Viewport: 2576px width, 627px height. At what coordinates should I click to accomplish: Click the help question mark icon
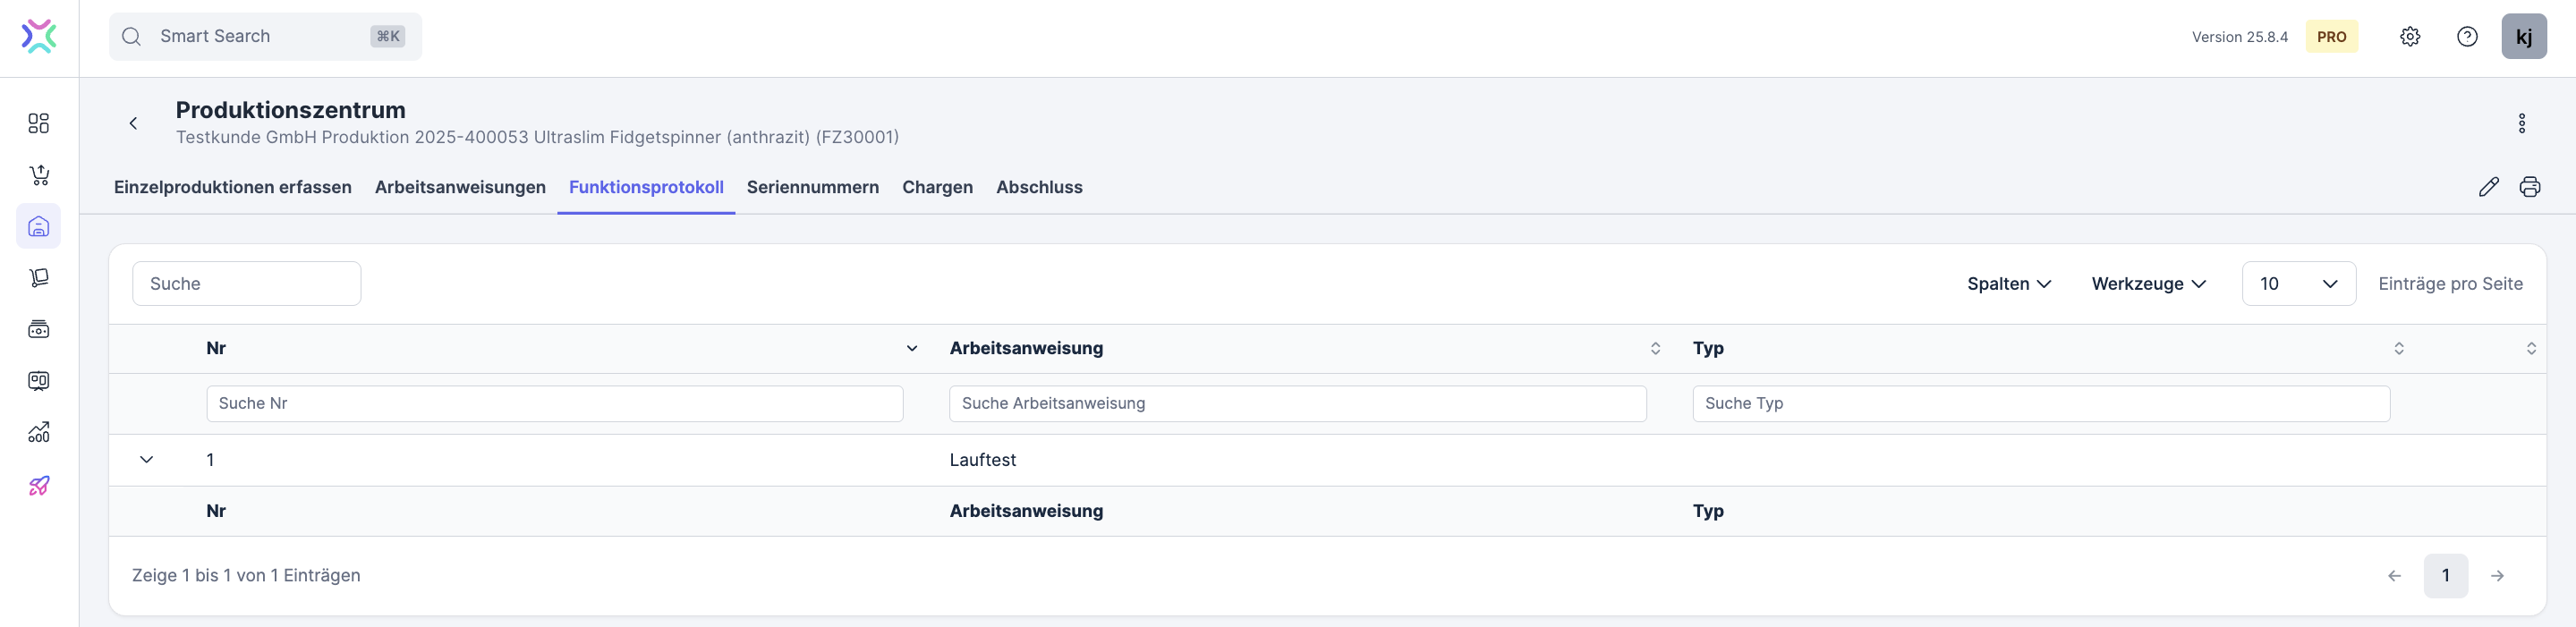[2467, 37]
